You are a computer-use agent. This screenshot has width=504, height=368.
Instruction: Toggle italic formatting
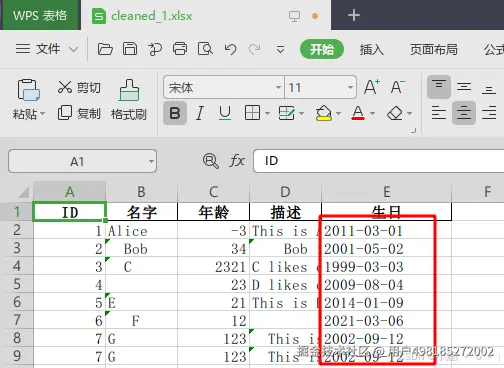[200, 113]
